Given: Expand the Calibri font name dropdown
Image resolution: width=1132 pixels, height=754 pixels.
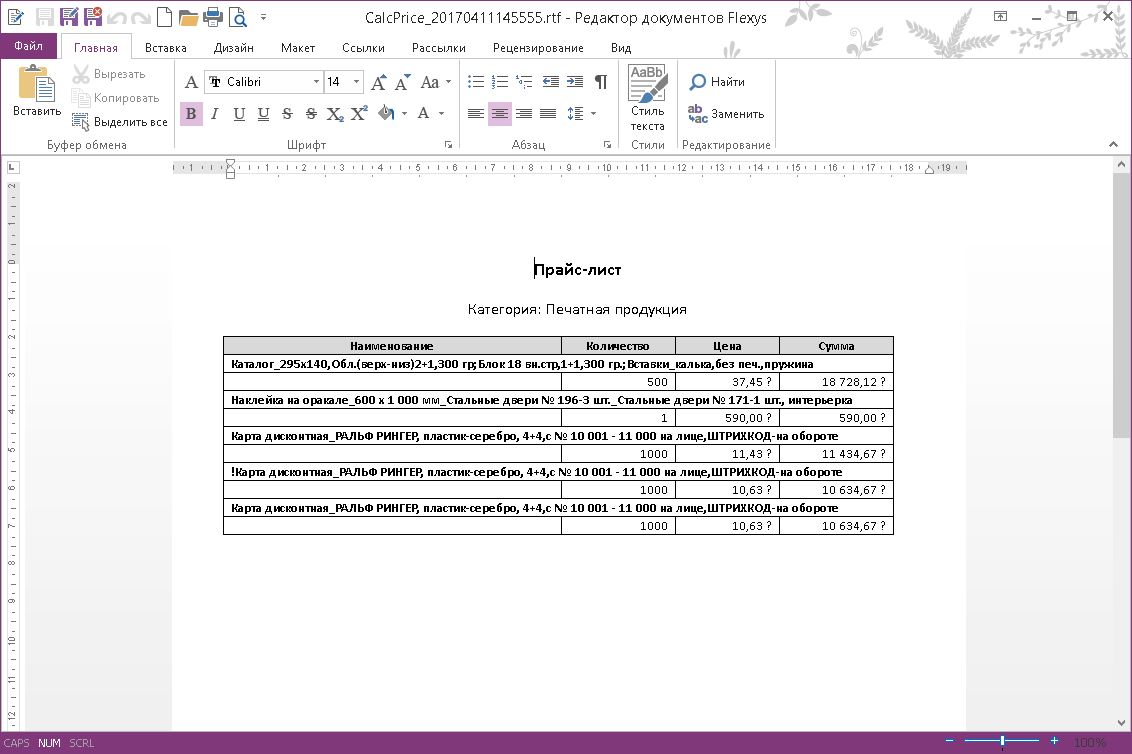Looking at the screenshot, I should pyautogui.click(x=316, y=82).
